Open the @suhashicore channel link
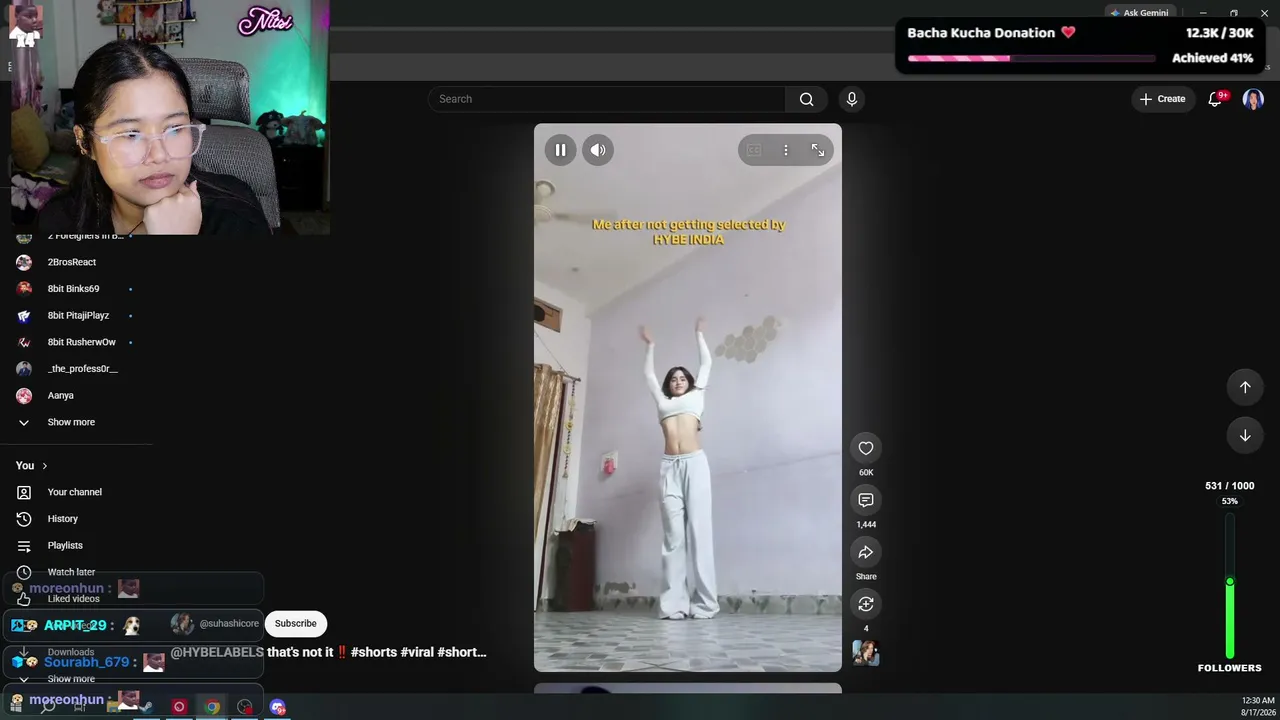The width and height of the screenshot is (1280, 720). point(229,623)
